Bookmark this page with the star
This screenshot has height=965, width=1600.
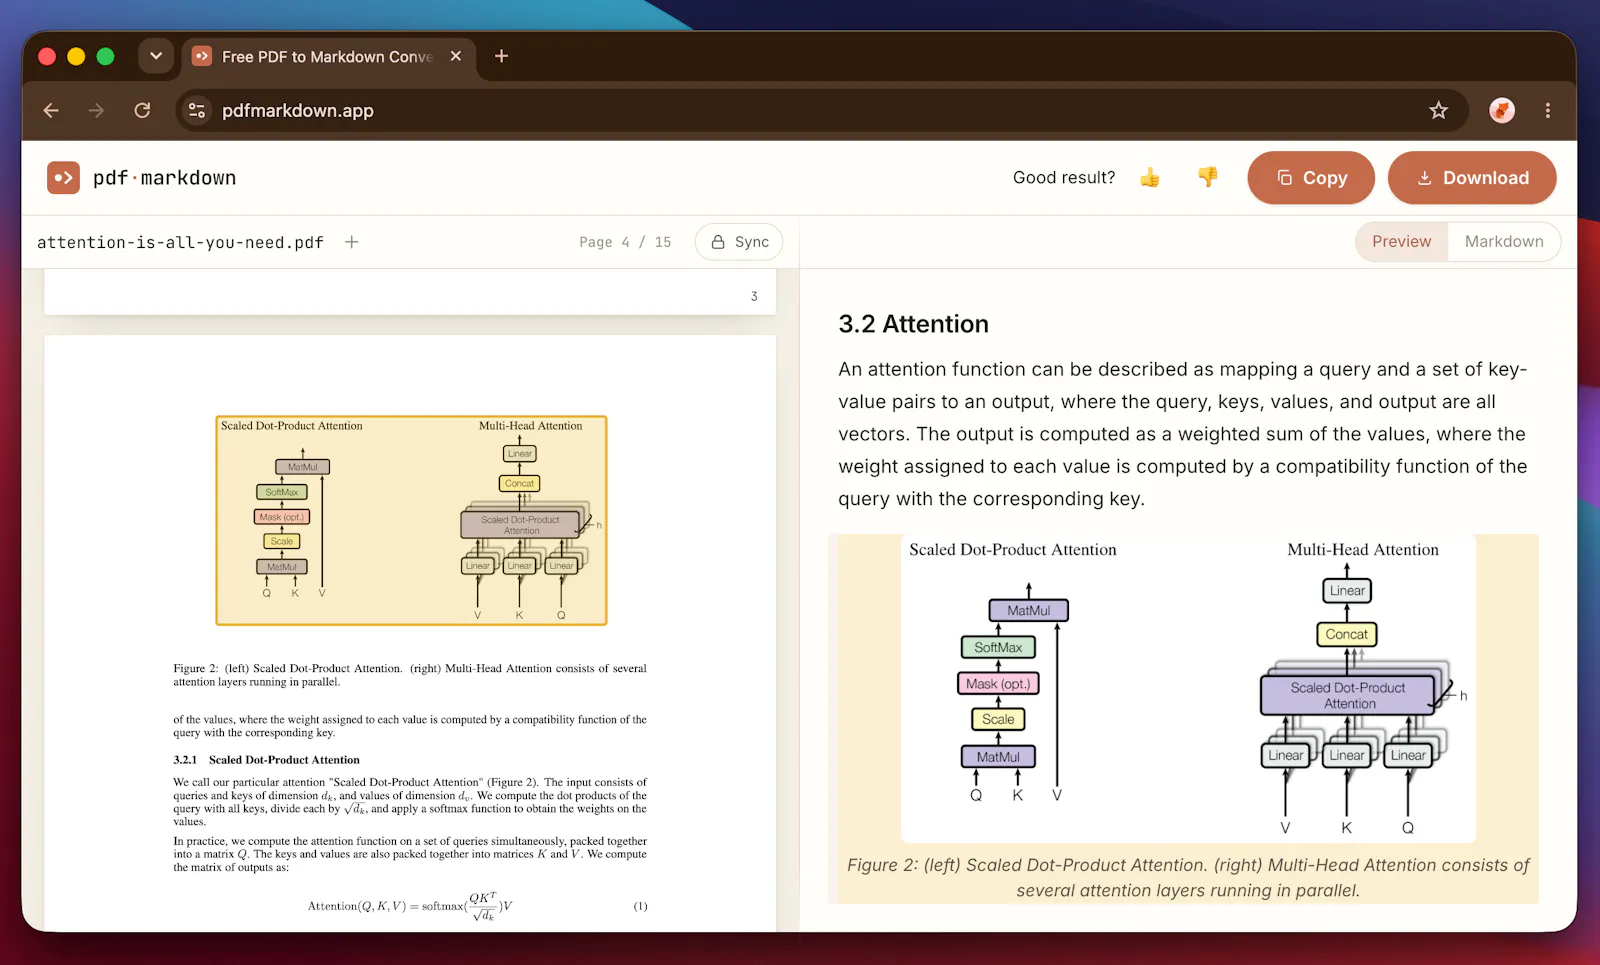click(x=1438, y=110)
